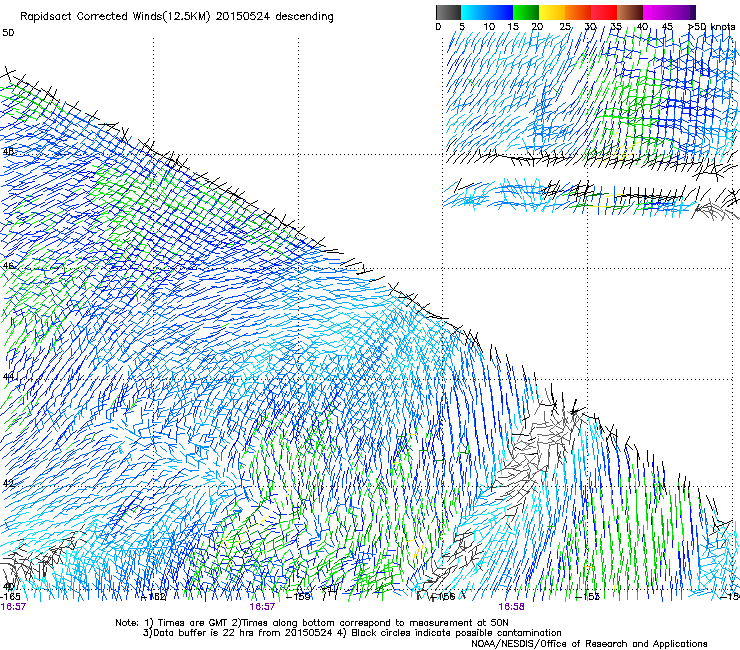Click the green 15-20 knots legend swatch
The height and width of the screenshot is (650, 740).
tap(526, 12)
